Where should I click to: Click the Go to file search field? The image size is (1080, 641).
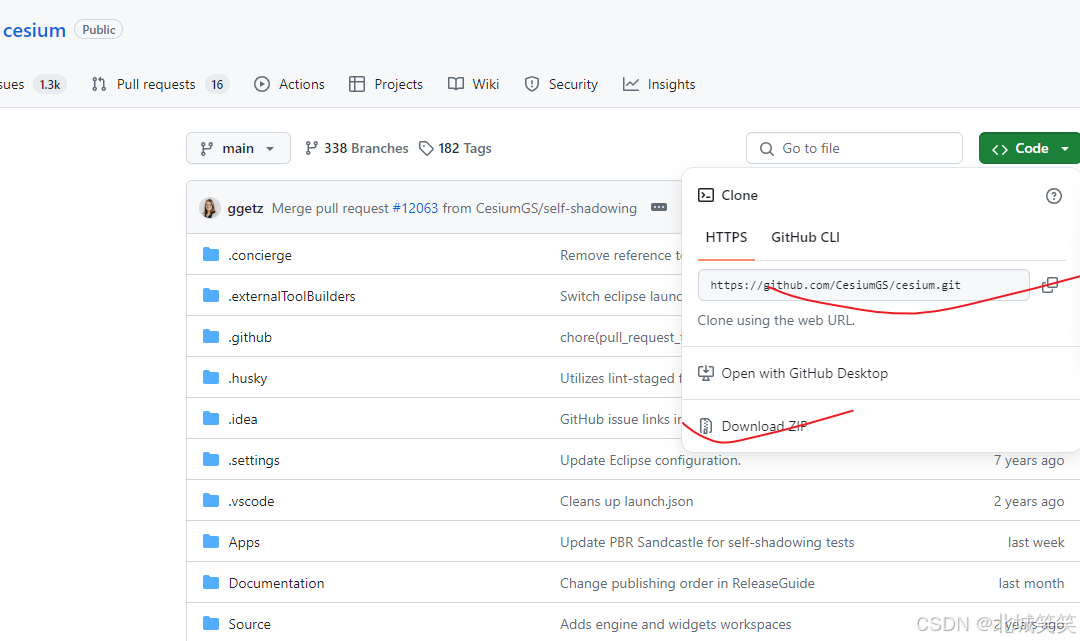click(854, 148)
